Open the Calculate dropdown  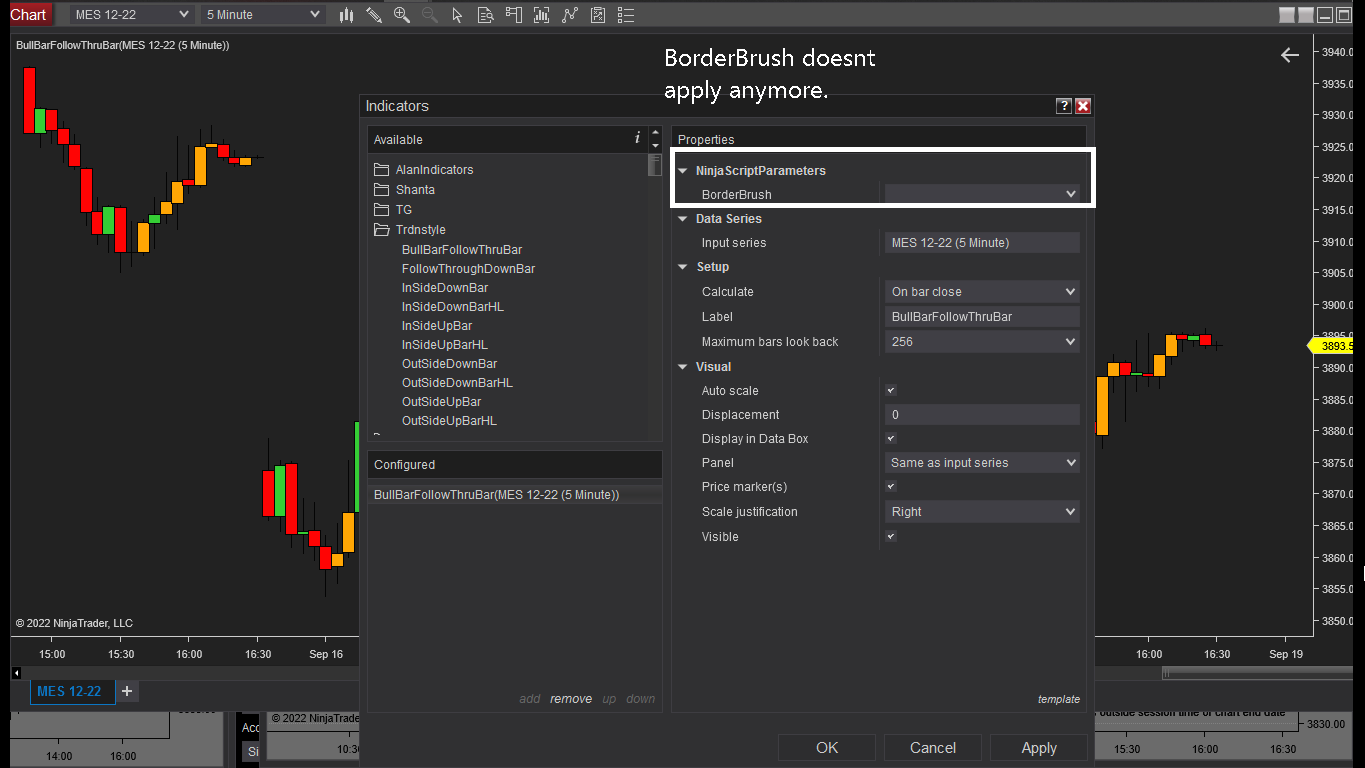click(982, 292)
